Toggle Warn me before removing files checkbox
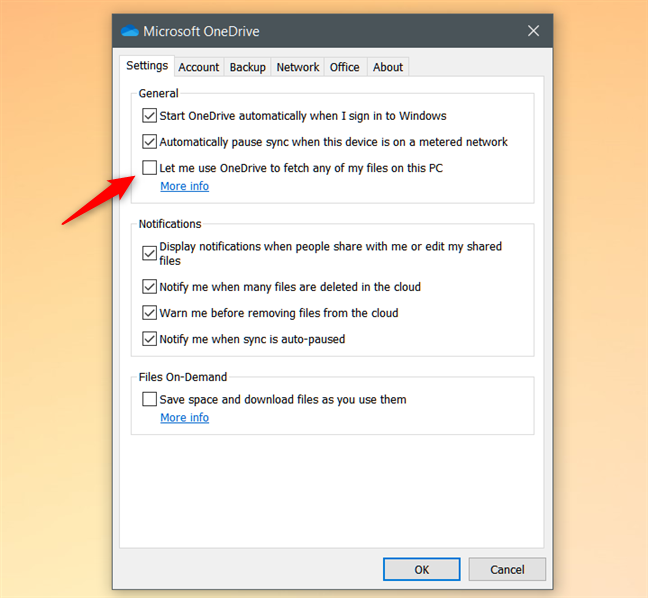Viewport: 648px width, 598px height. [x=149, y=313]
